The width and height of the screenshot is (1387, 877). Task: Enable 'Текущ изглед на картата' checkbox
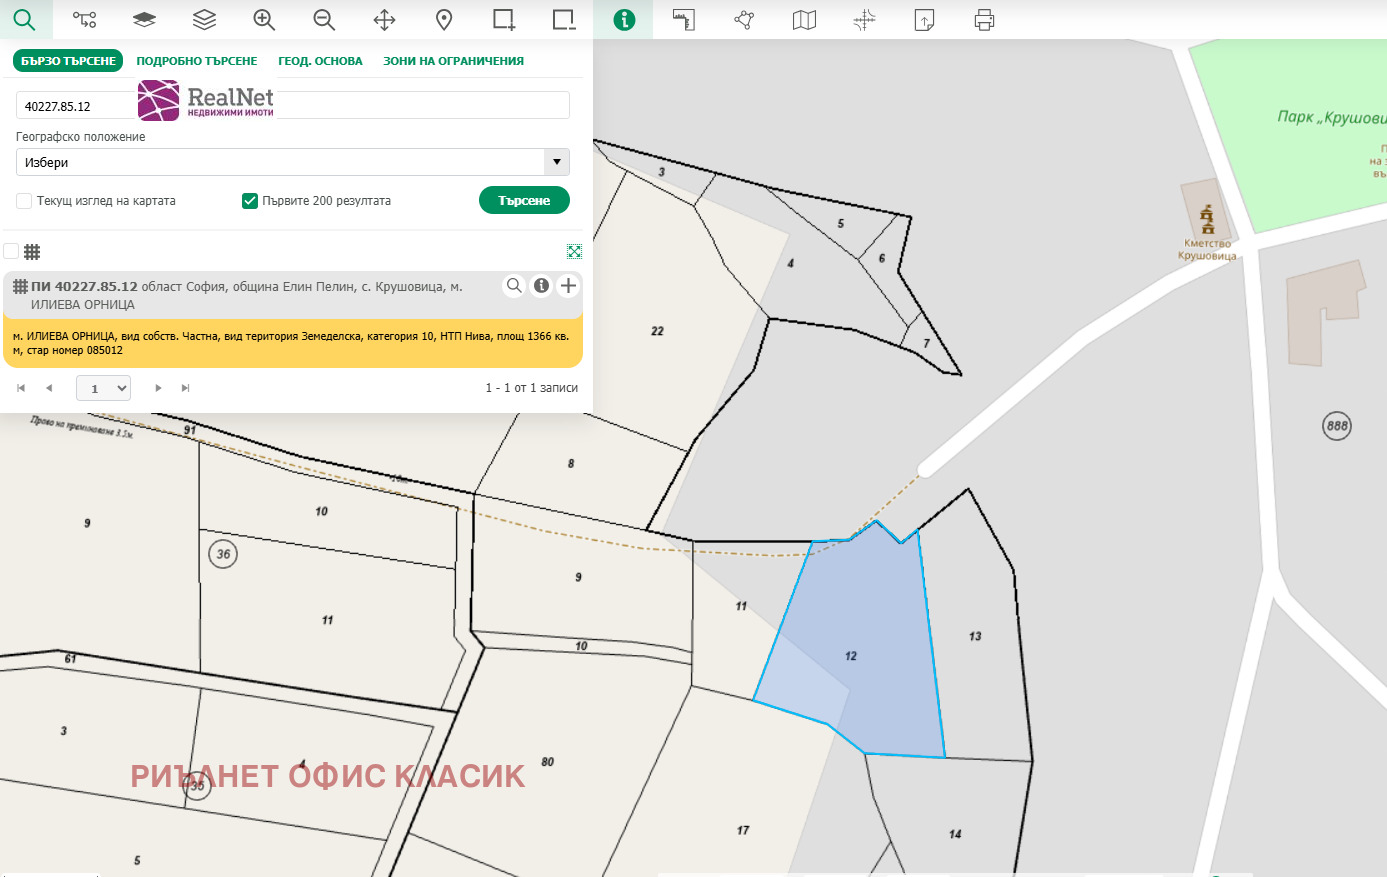25,201
